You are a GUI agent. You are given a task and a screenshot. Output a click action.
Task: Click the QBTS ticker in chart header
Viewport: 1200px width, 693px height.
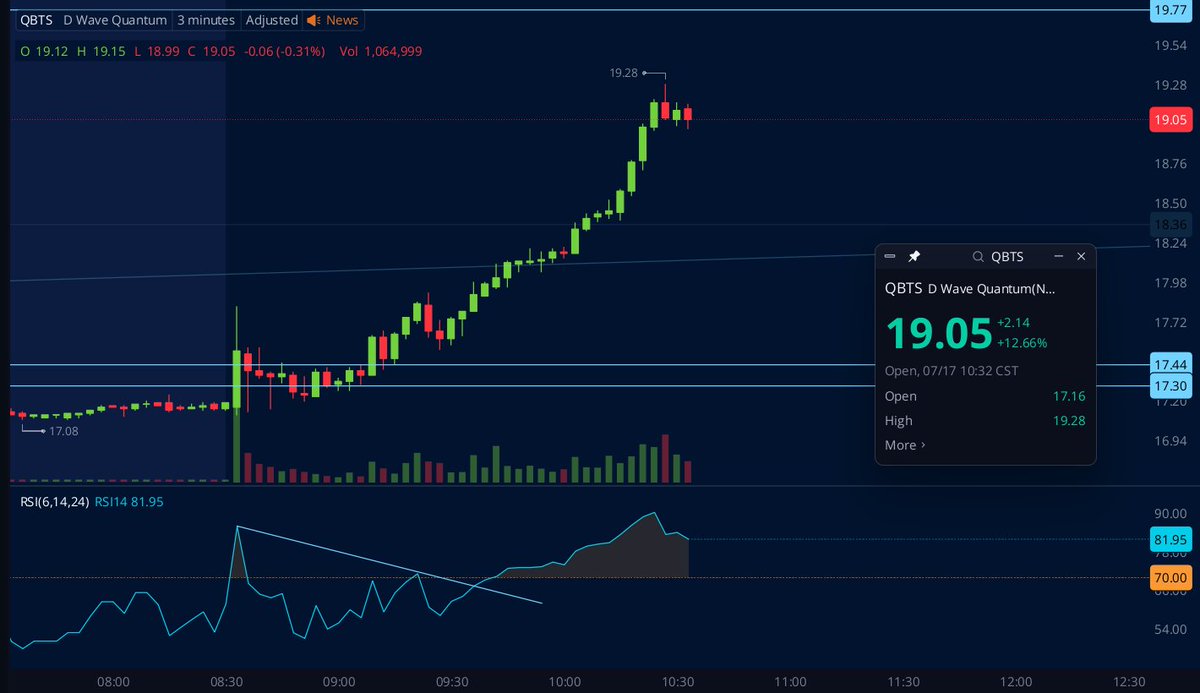[x=36, y=20]
